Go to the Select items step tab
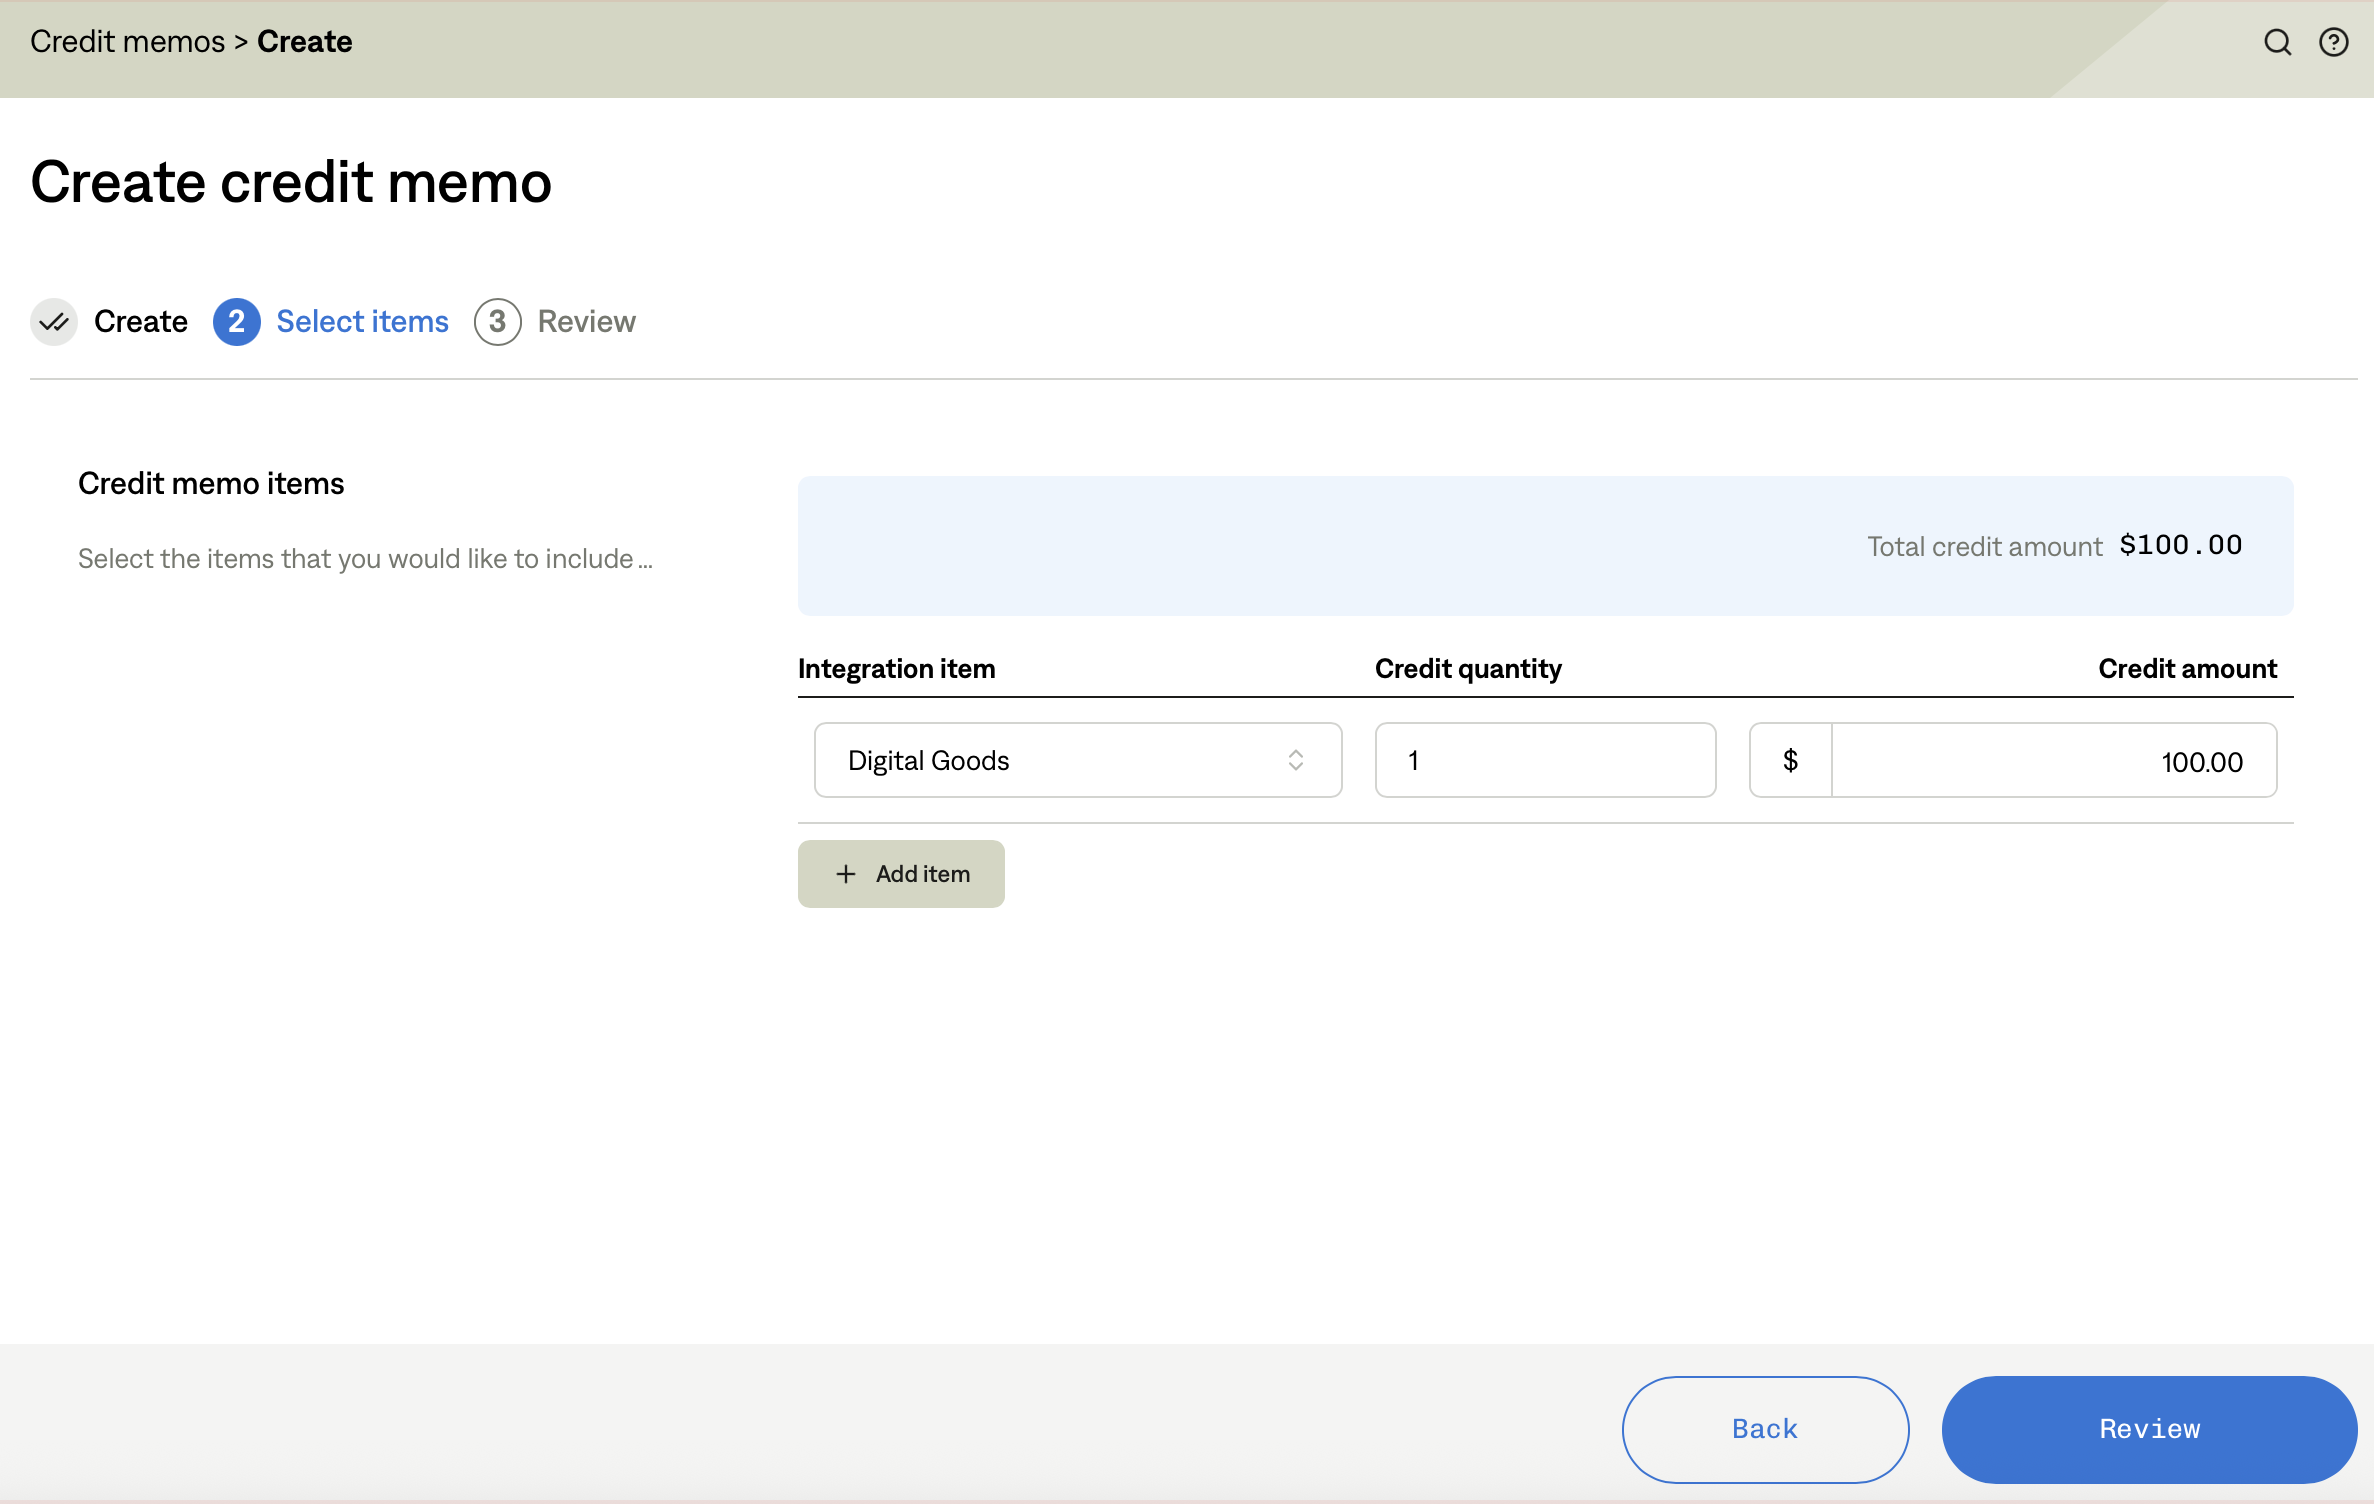Screen dimensions: 2374x1504 point(362,322)
